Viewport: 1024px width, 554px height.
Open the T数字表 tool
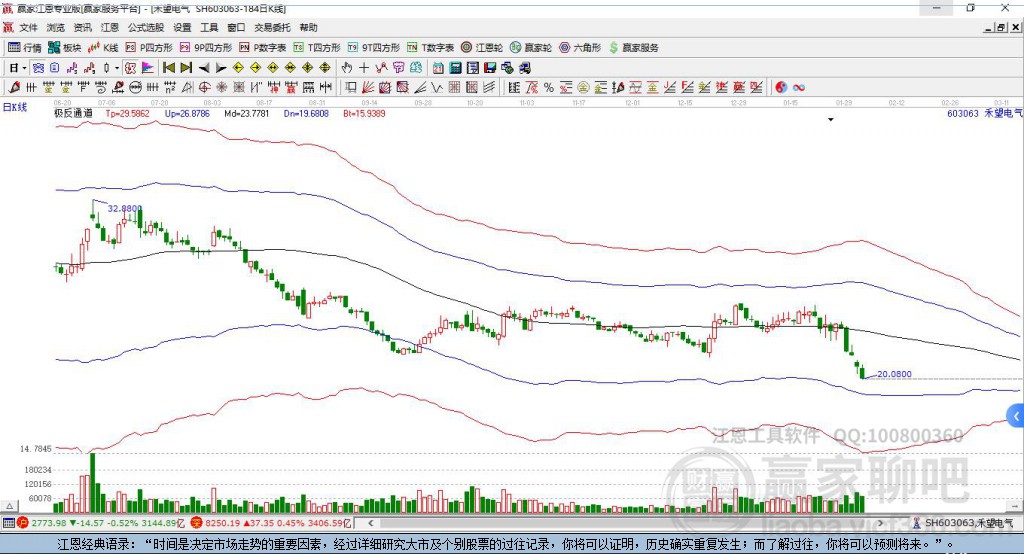click(430, 48)
